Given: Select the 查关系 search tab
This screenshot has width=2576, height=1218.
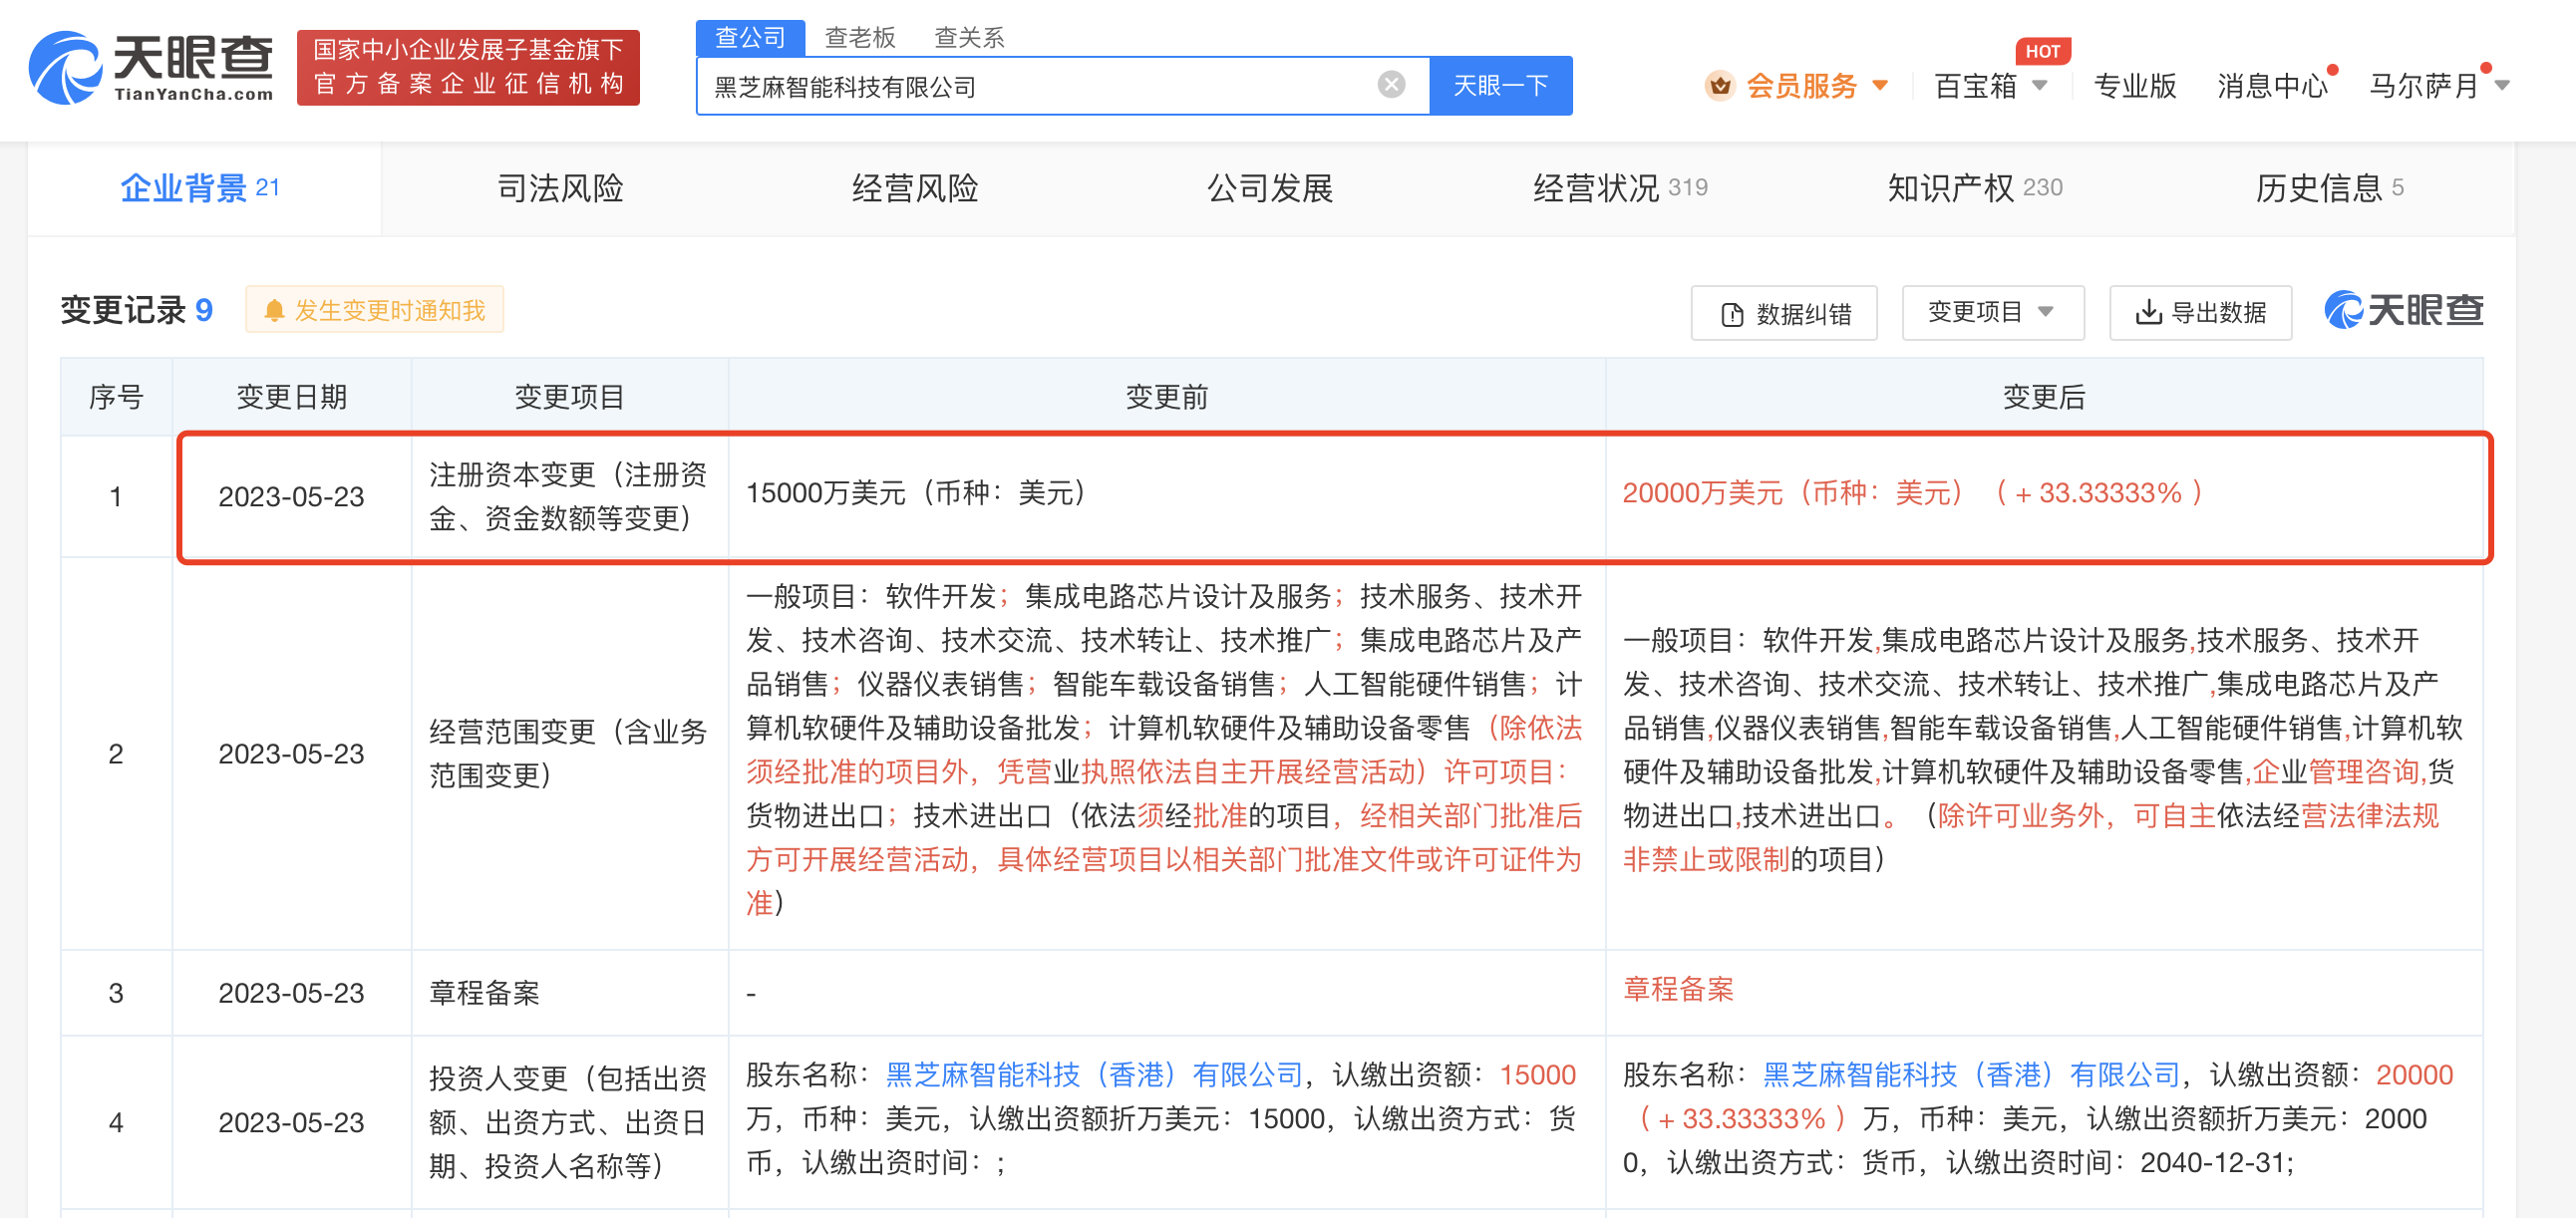Looking at the screenshot, I should pos(969,38).
